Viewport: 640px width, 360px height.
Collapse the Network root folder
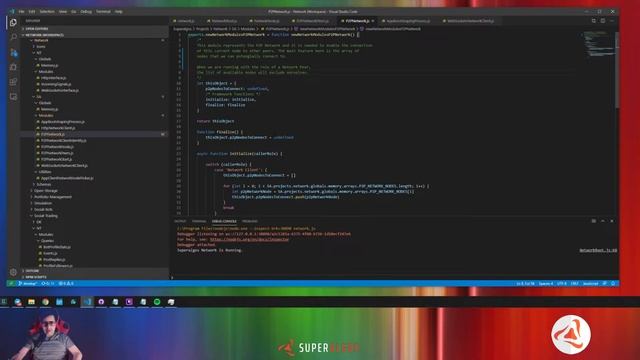(41, 40)
